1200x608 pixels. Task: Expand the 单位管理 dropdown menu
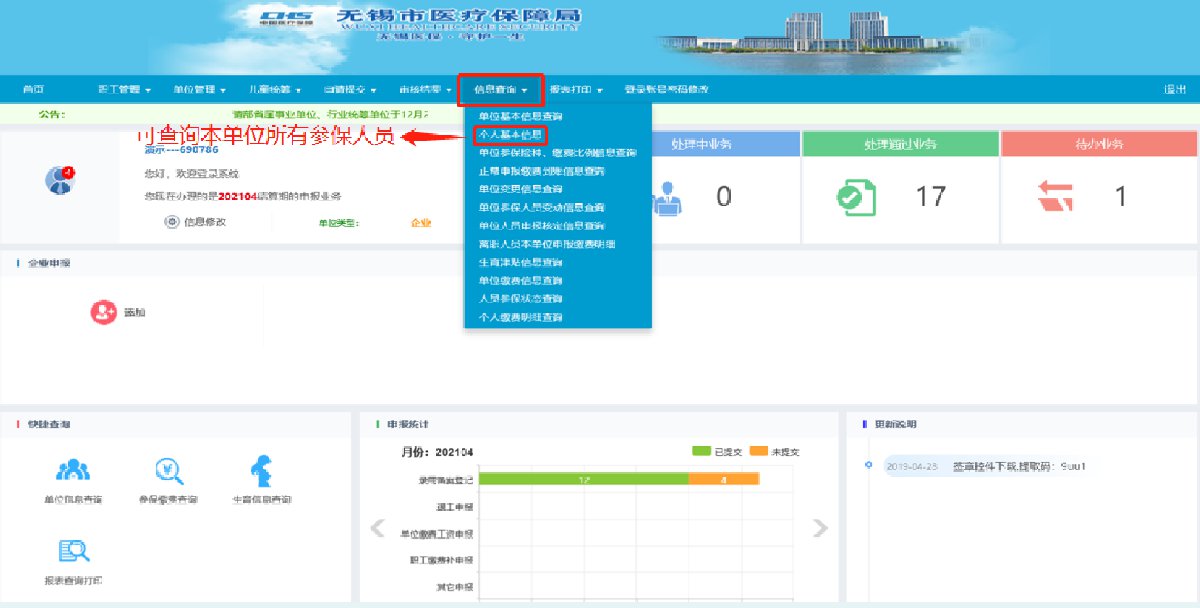click(x=199, y=90)
